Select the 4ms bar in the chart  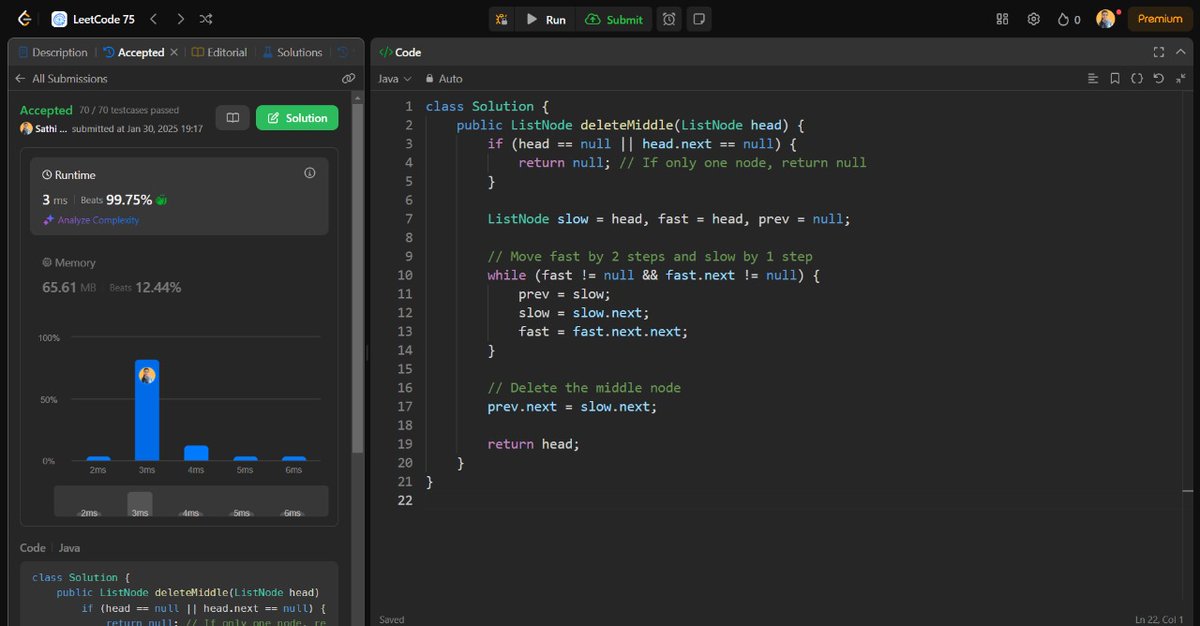click(x=196, y=453)
